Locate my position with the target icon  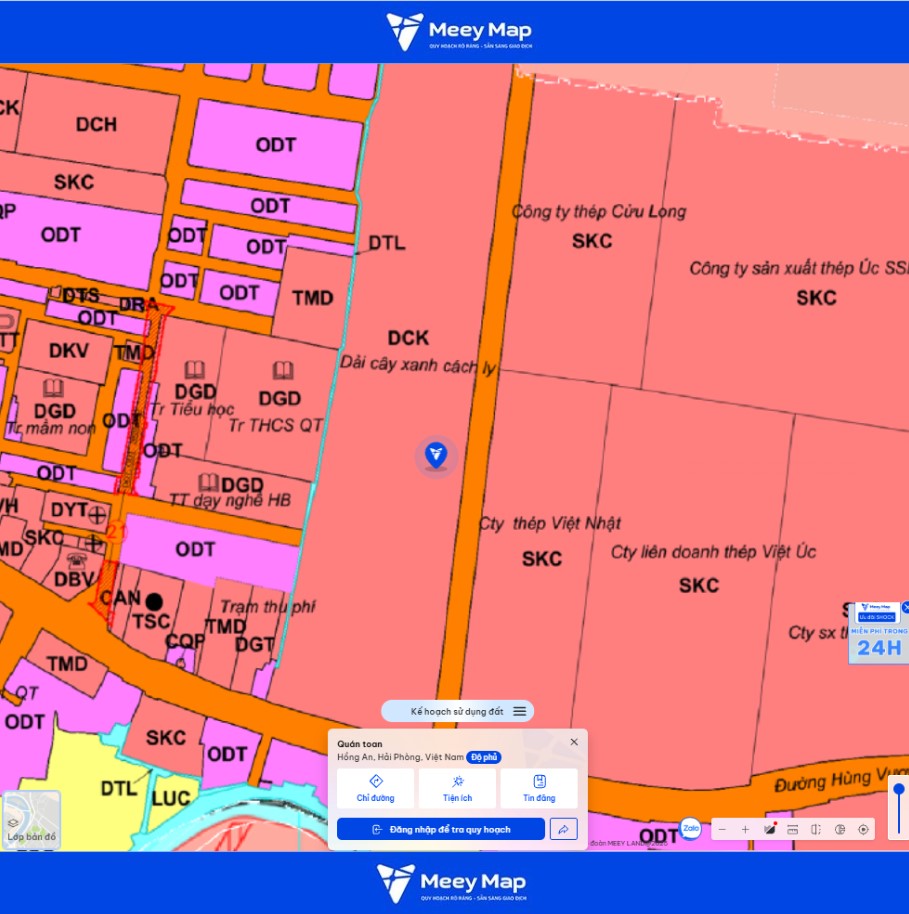[x=864, y=829]
